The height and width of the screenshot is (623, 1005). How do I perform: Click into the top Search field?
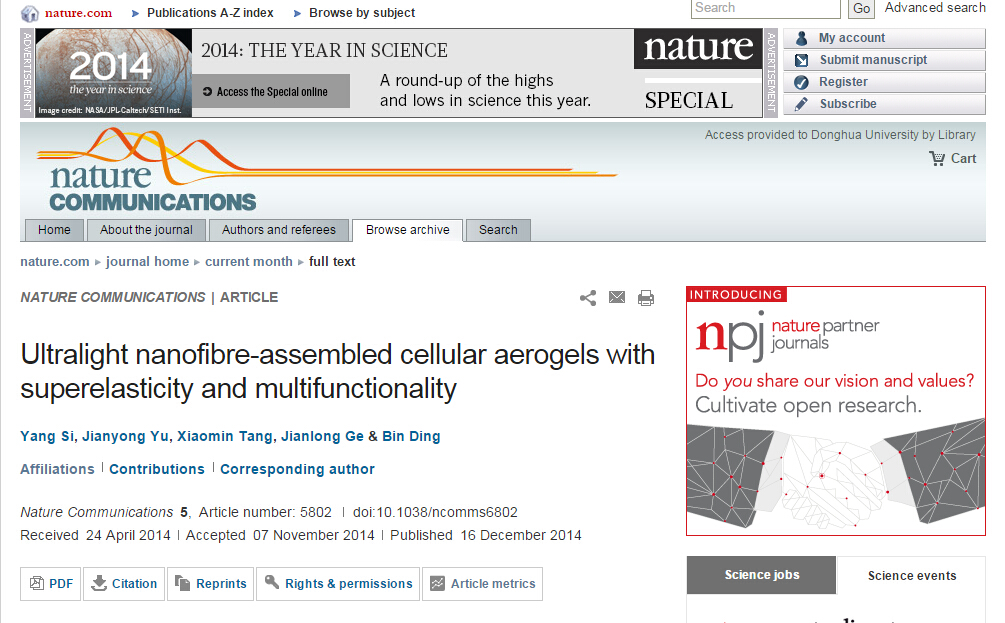coord(765,8)
